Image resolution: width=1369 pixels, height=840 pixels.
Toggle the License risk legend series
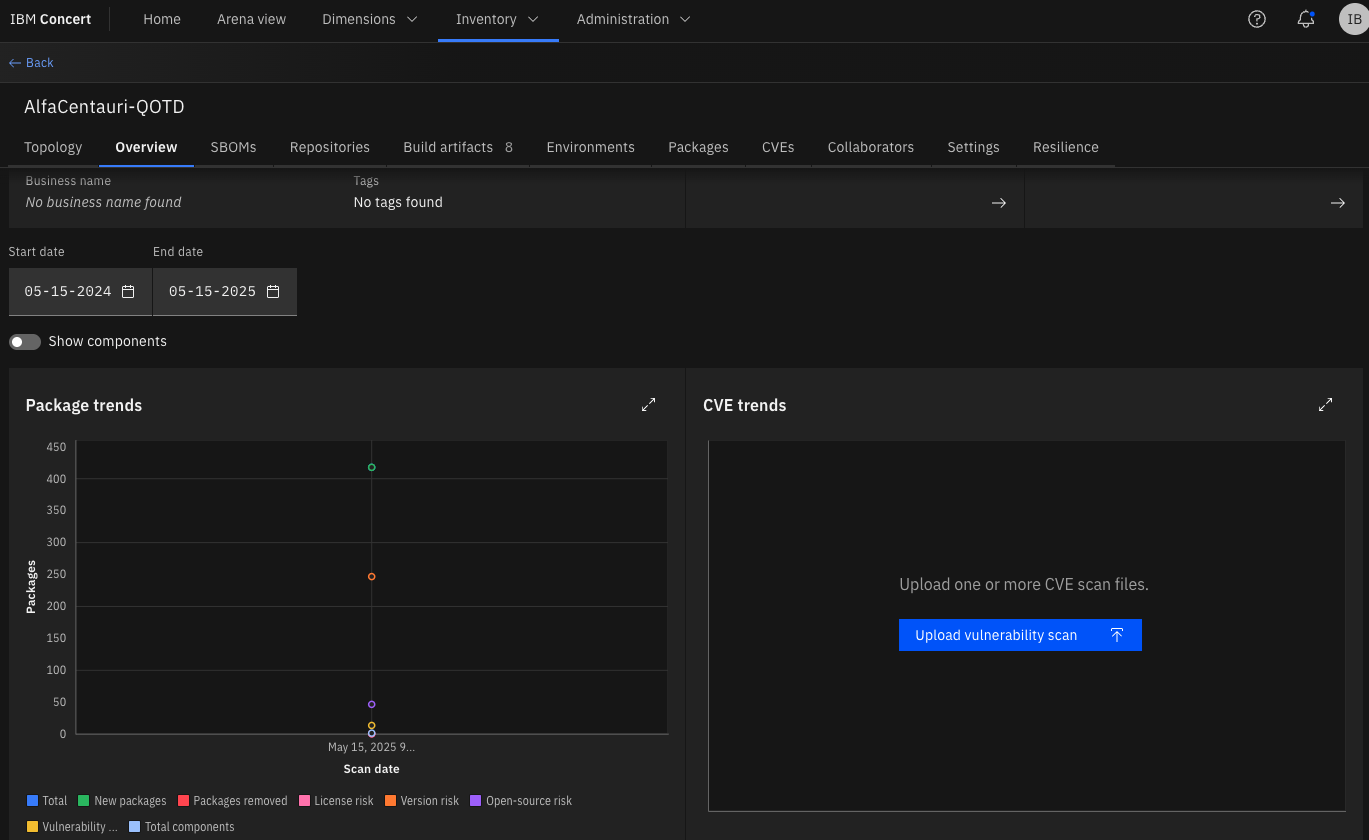click(x=336, y=801)
